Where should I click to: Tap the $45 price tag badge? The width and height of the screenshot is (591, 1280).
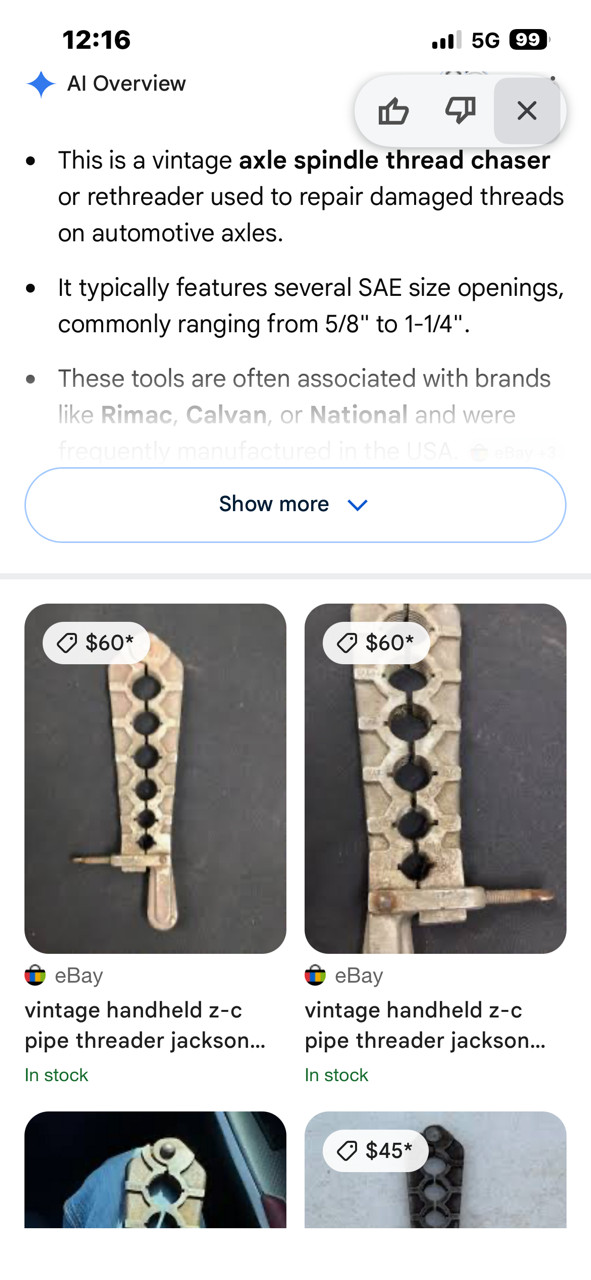pyautogui.click(x=375, y=1151)
